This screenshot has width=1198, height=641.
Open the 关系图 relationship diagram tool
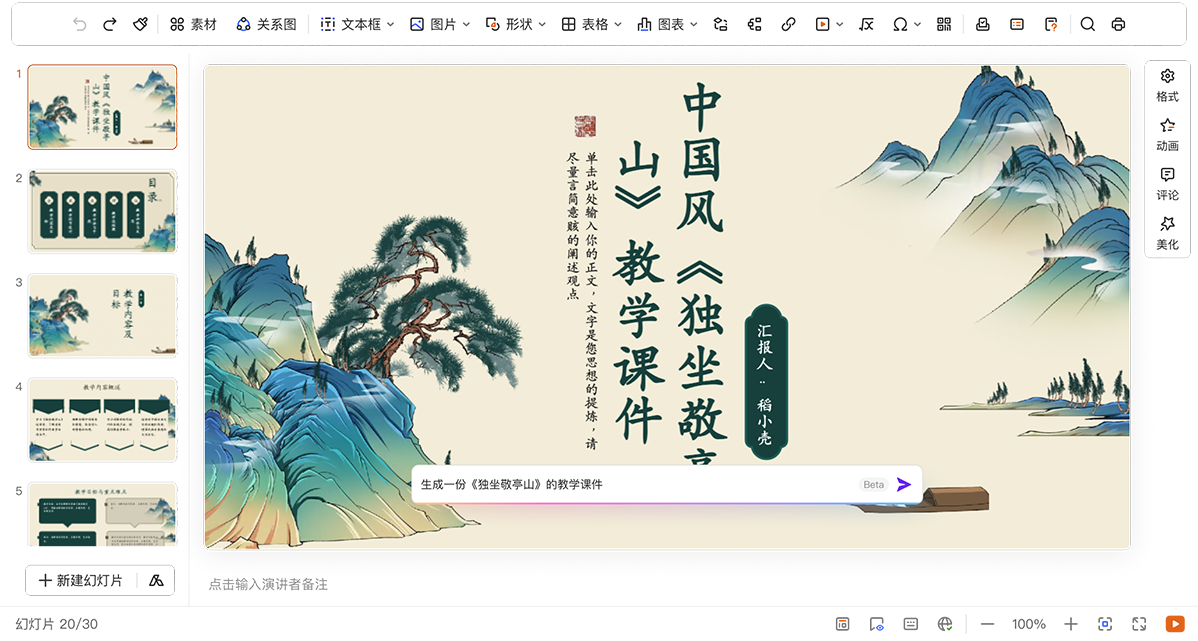[x=266, y=24]
